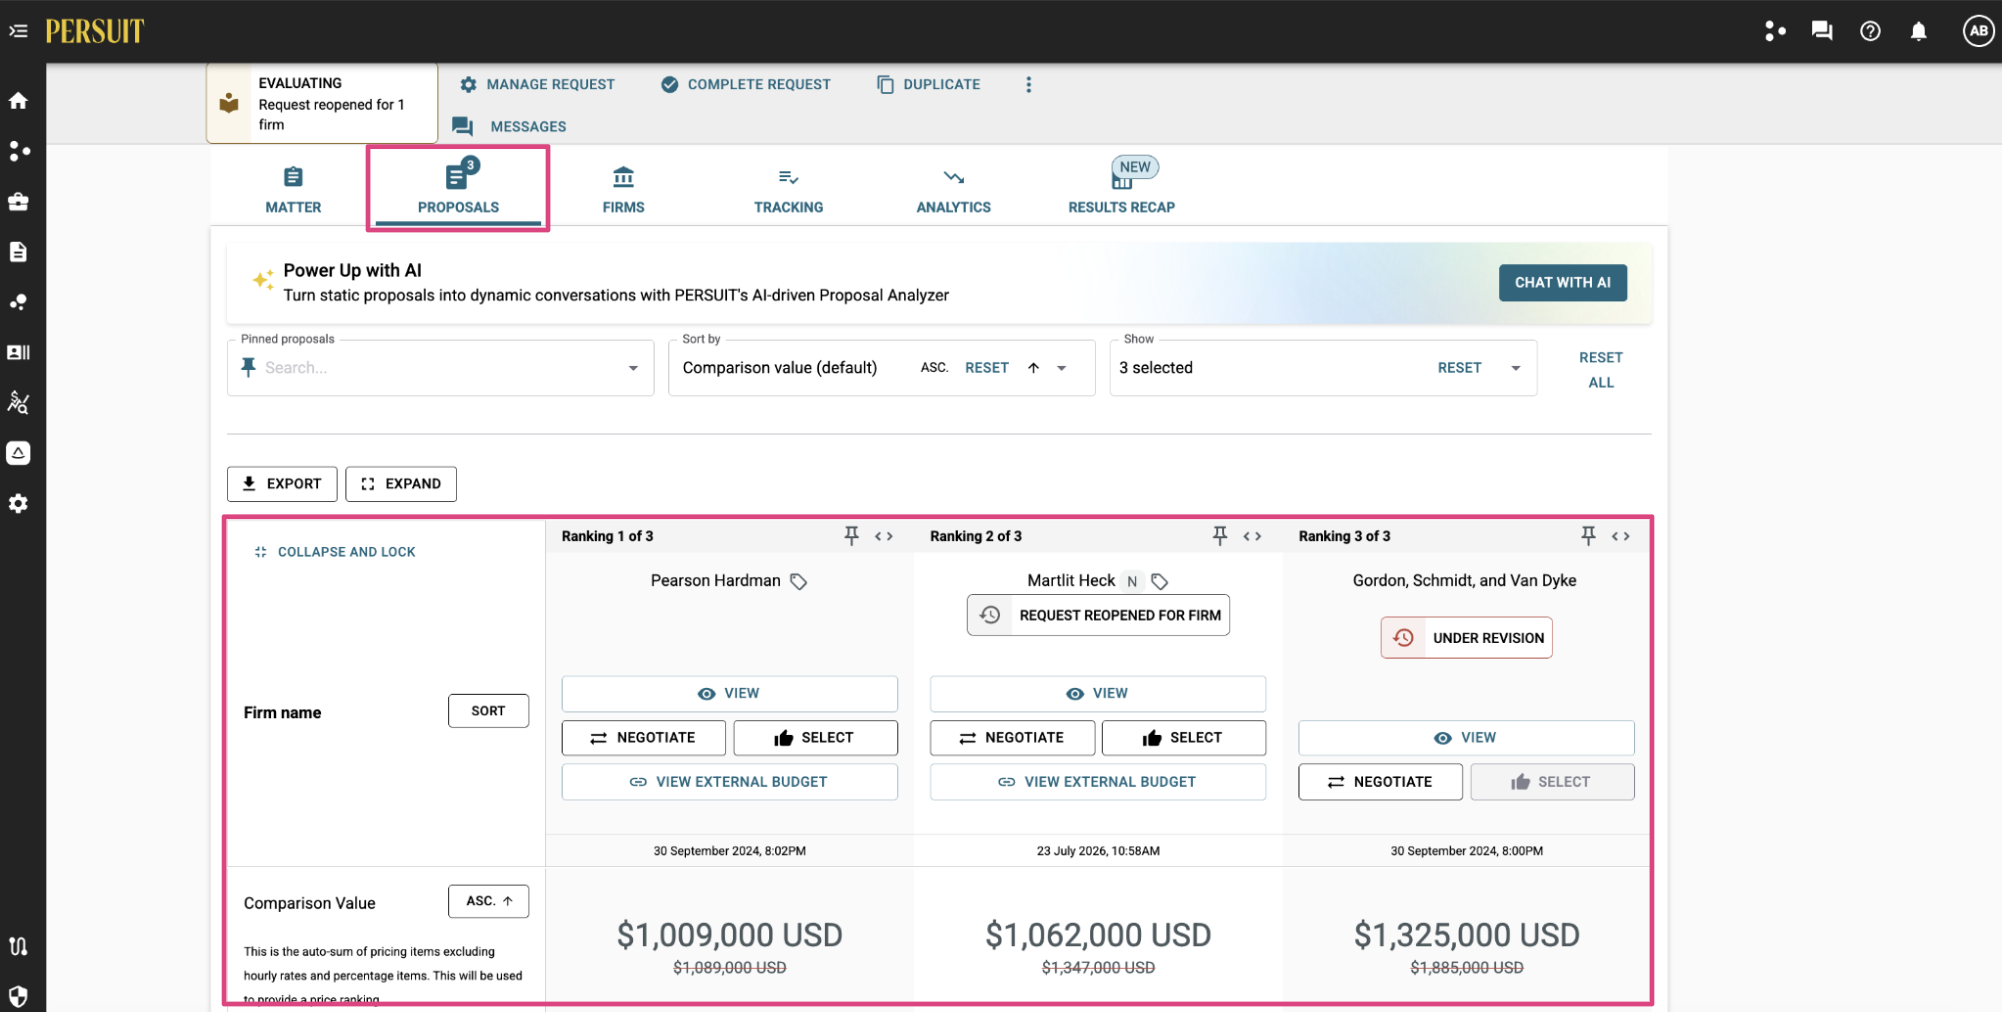Viewport: 2004px width, 1012px height.
Task: Expand the Sort by dropdown arrow
Action: pos(1063,368)
